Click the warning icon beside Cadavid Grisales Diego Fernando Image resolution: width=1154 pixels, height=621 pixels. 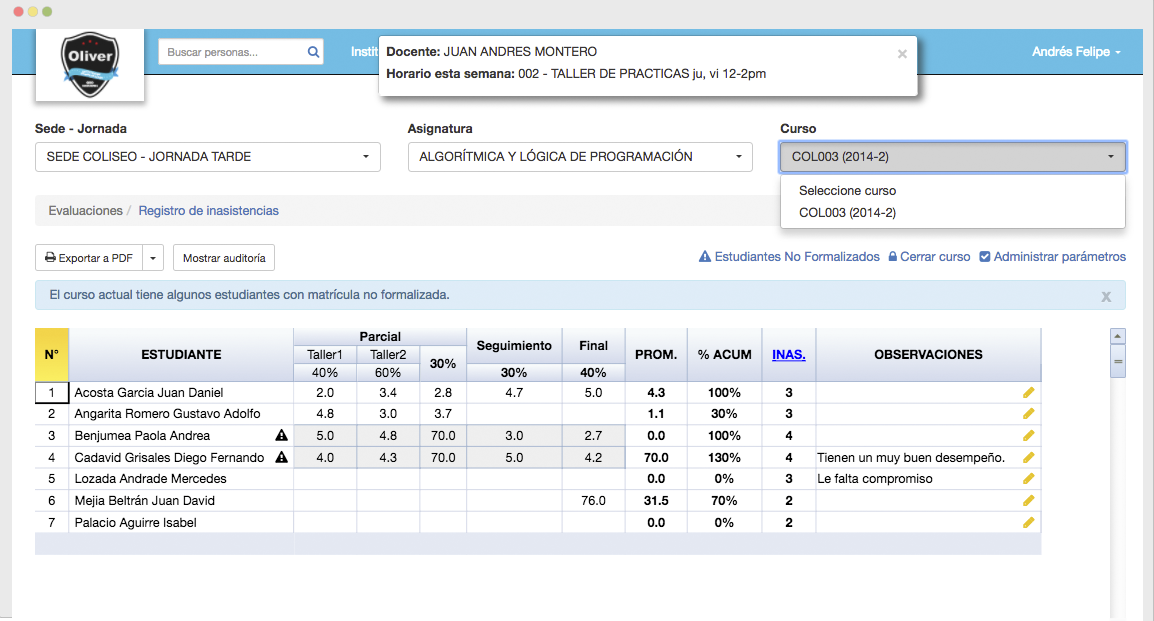point(280,457)
